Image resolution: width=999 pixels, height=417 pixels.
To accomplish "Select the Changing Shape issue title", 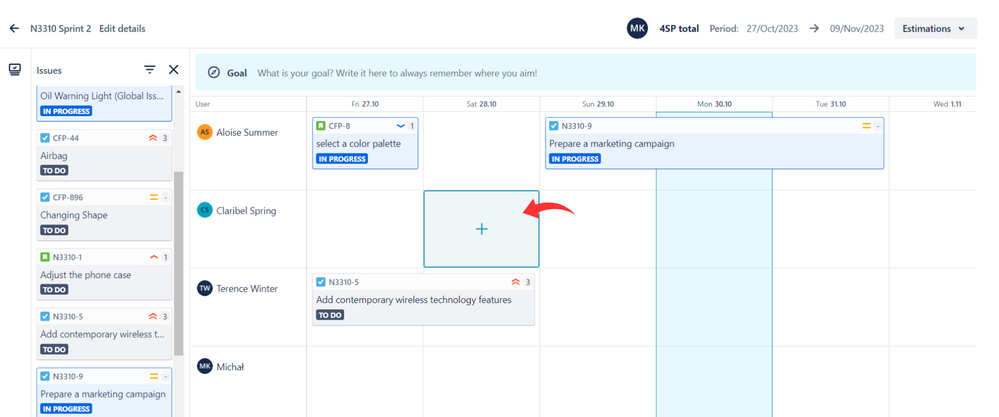I will tap(74, 215).
